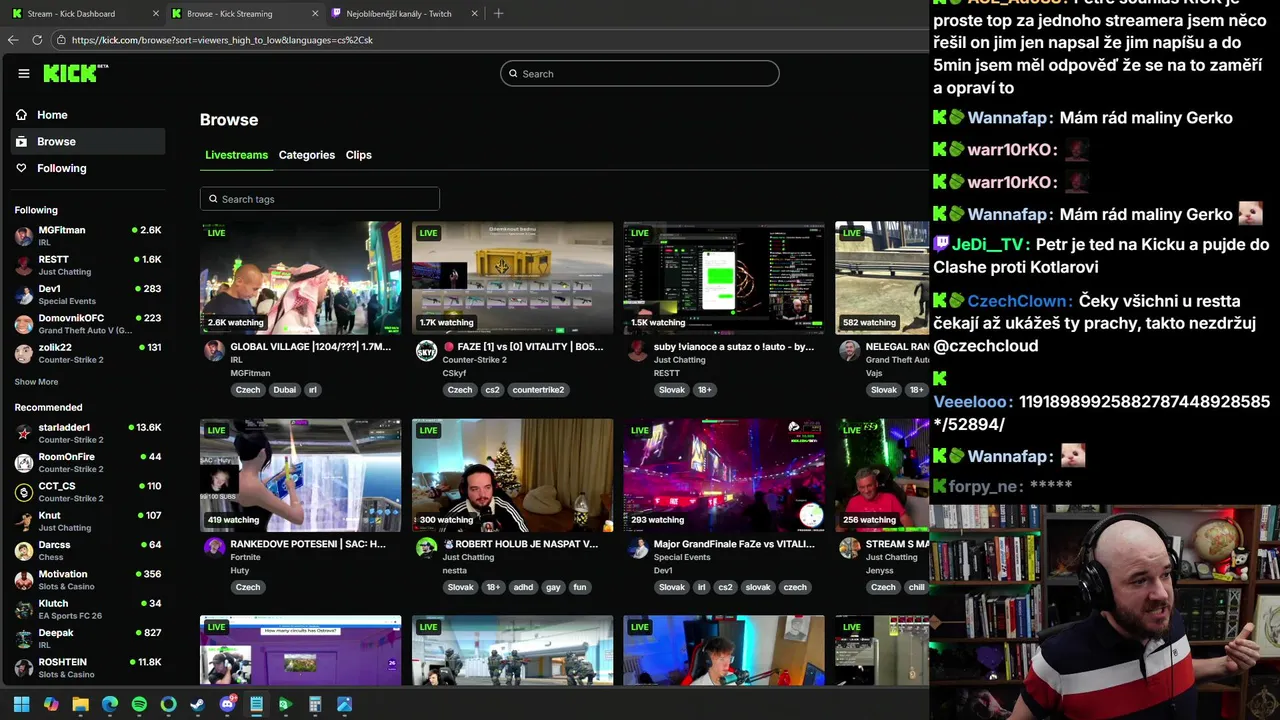Open the hamburger sidebar menu
The width and height of the screenshot is (1280, 720).
tap(24, 73)
